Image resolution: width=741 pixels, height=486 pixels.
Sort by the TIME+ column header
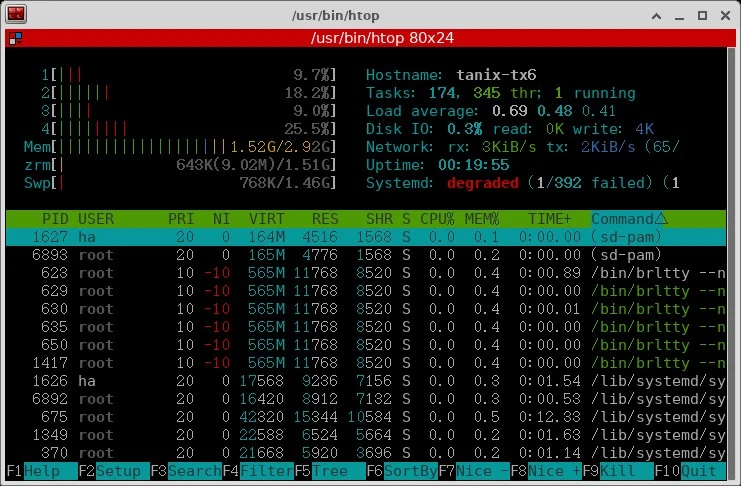click(x=550, y=219)
